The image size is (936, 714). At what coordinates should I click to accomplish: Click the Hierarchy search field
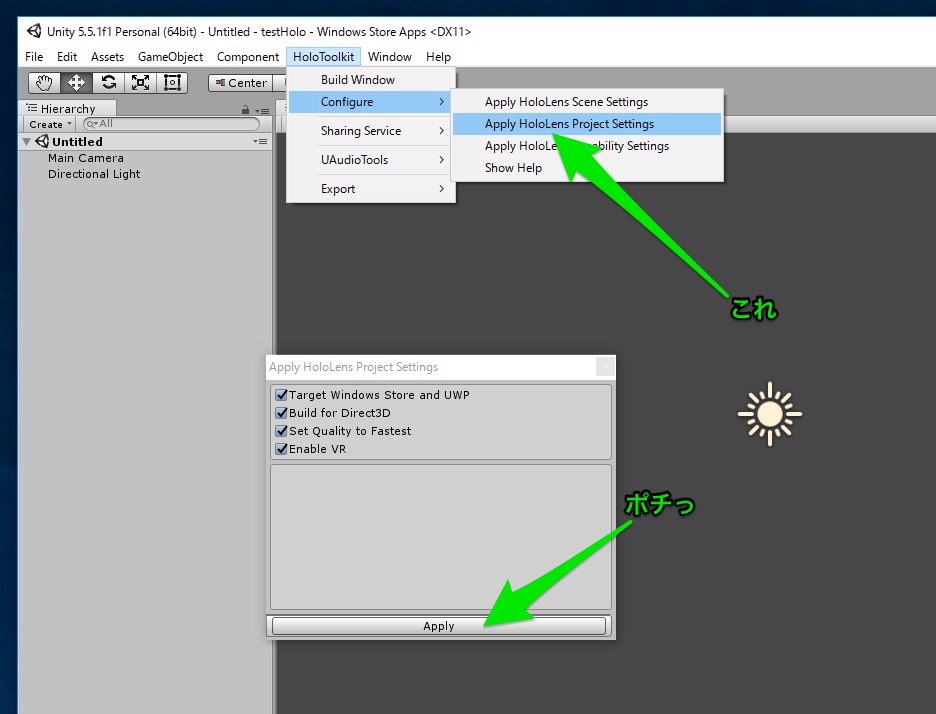(x=171, y=124)
